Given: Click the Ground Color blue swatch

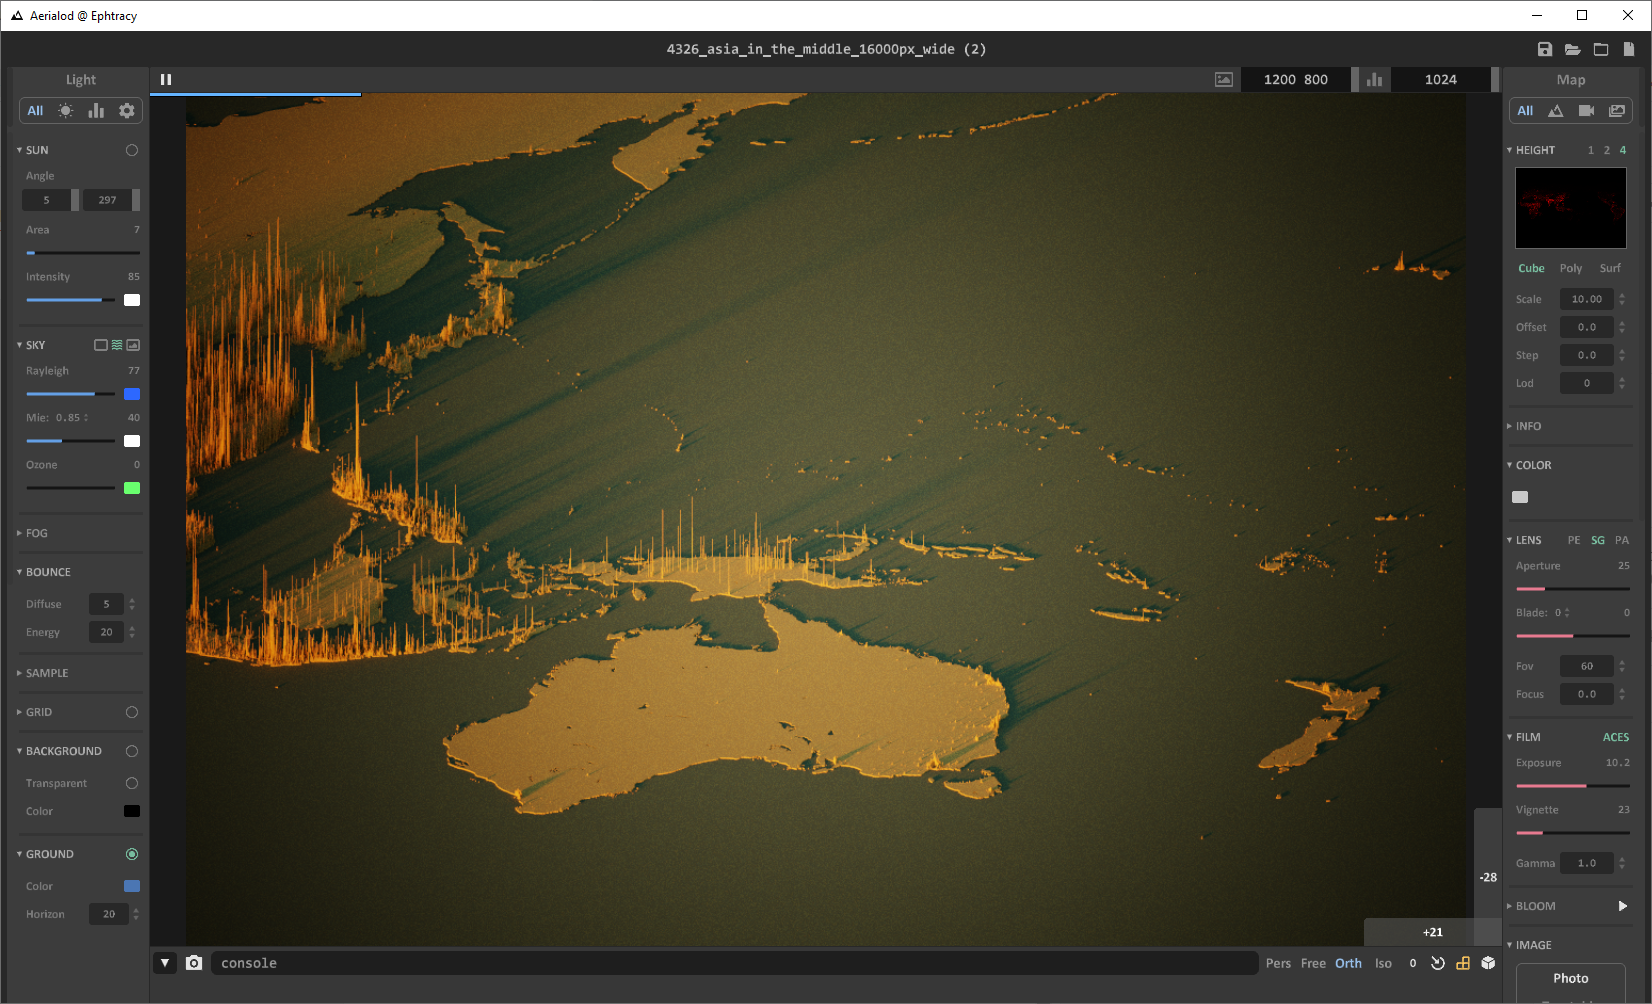Looking at the screenshot, I should 131,886.
